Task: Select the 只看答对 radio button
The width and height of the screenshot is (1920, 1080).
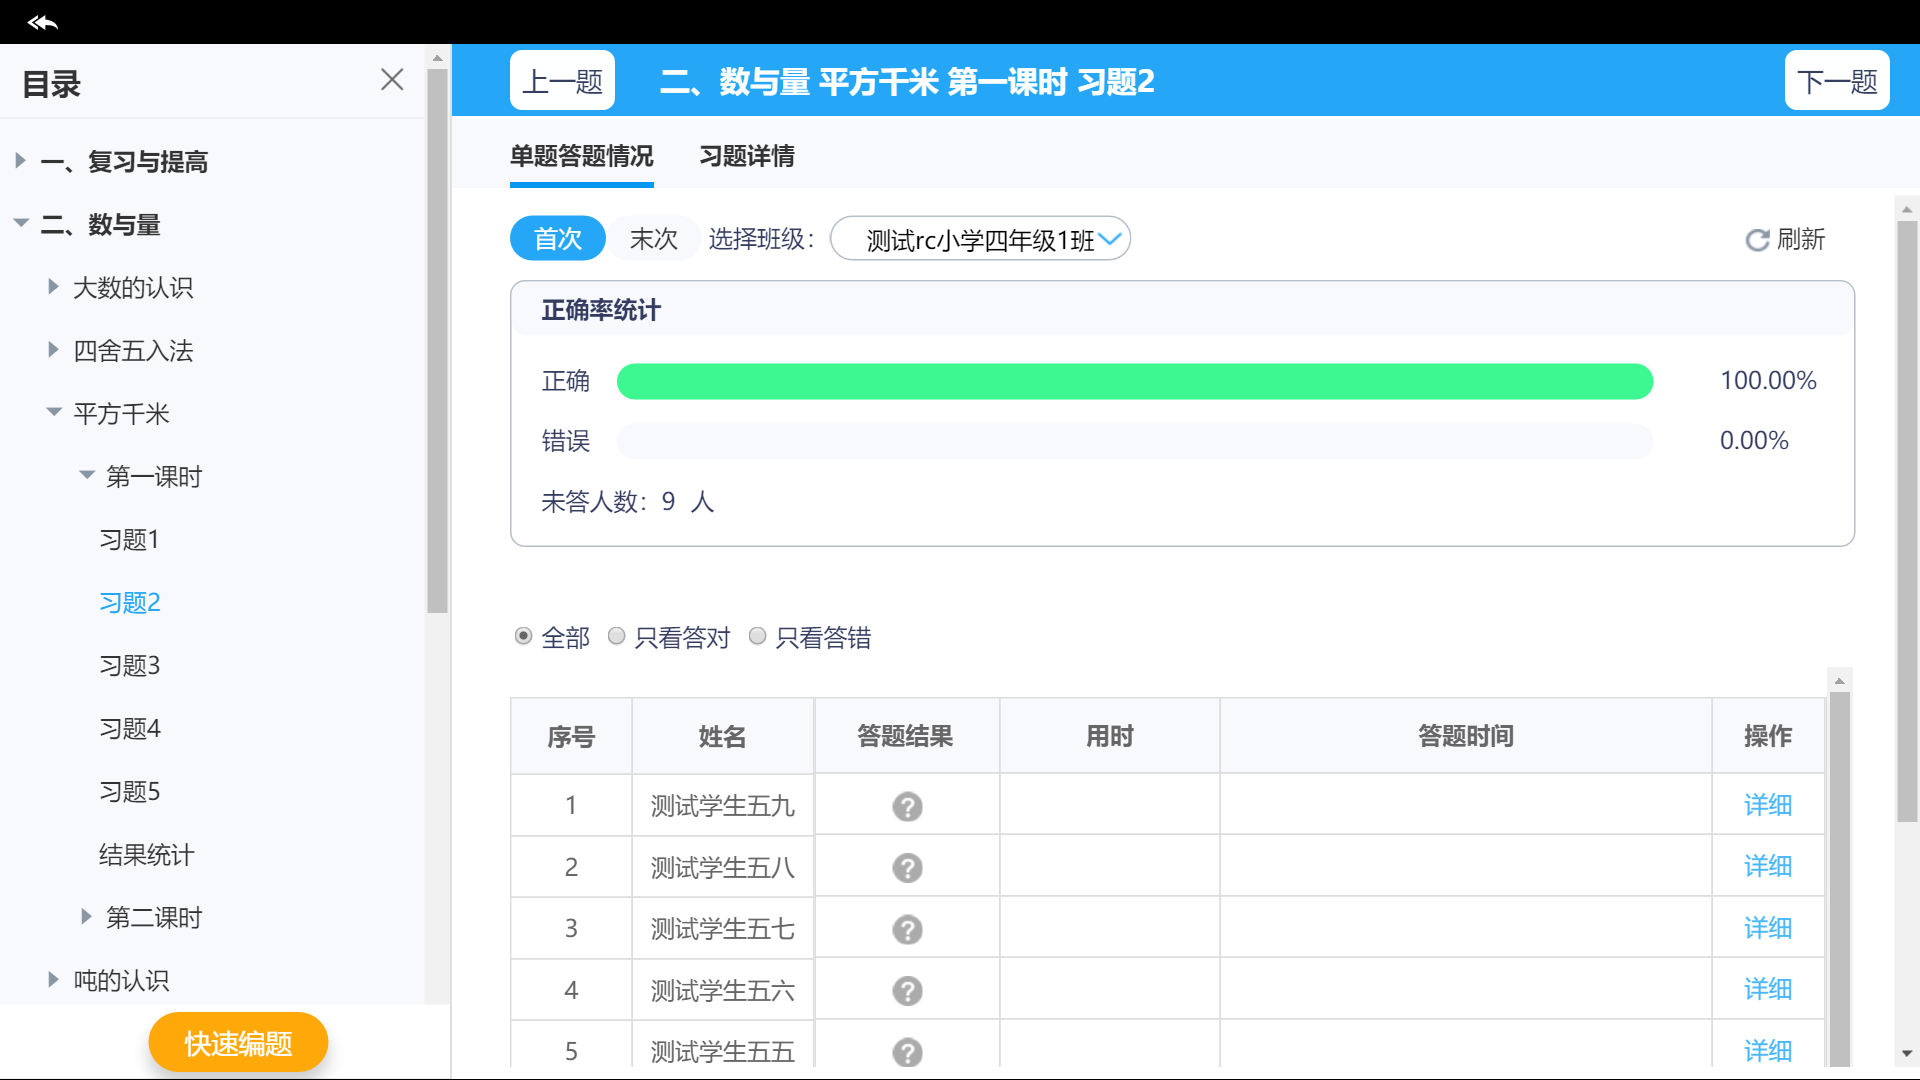Action: point(617,637)
